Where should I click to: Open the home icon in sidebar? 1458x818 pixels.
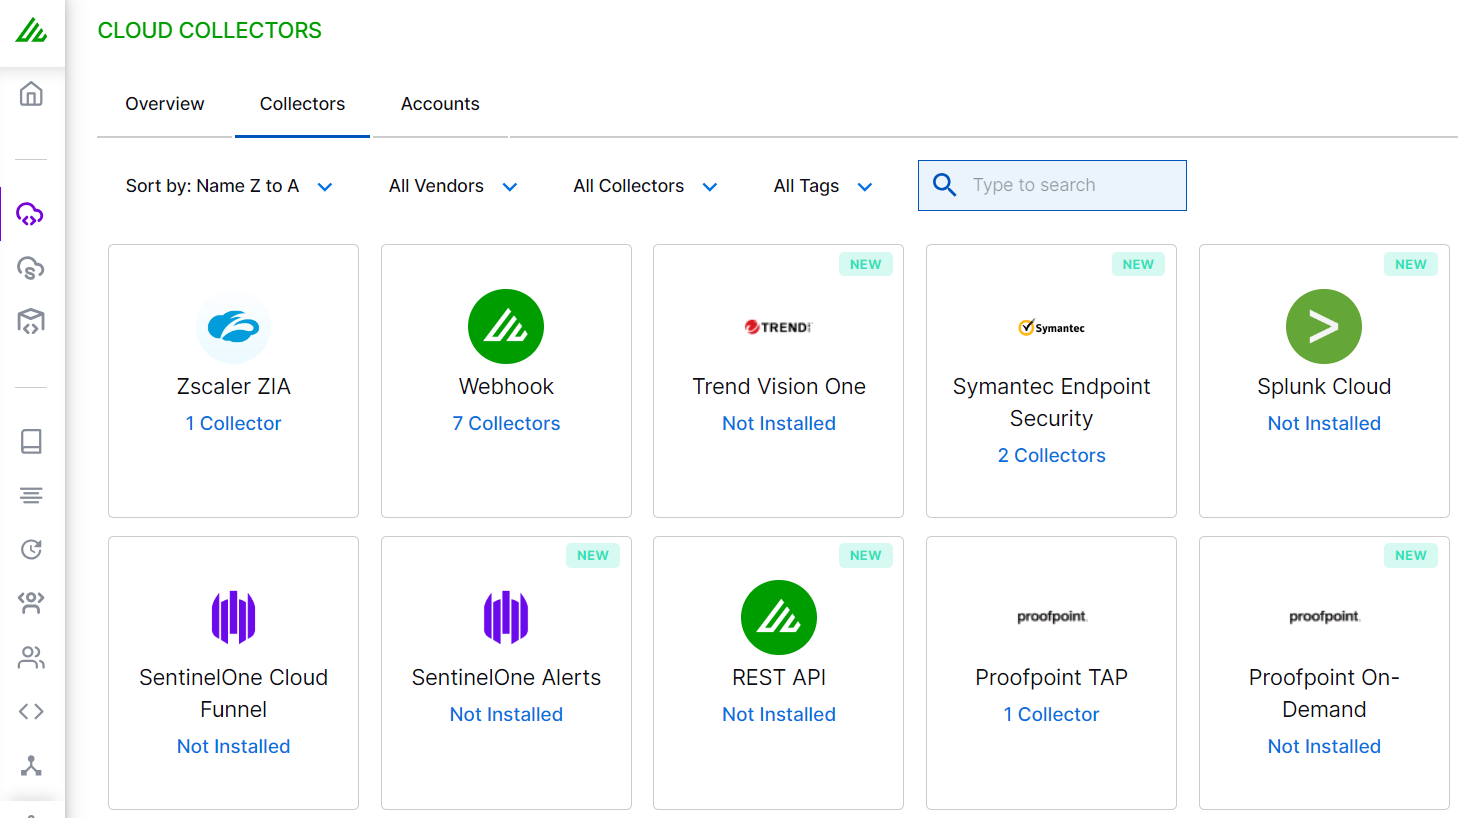[31, 94]
